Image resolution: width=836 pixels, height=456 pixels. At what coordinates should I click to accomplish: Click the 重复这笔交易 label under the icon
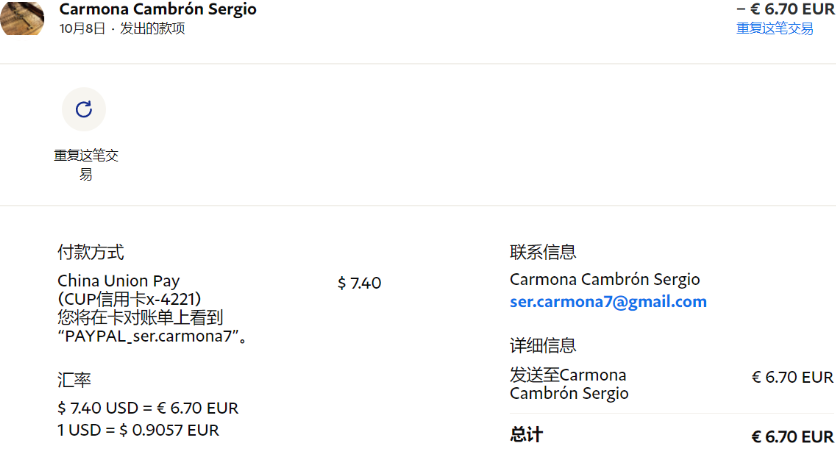tap(86, 165)
